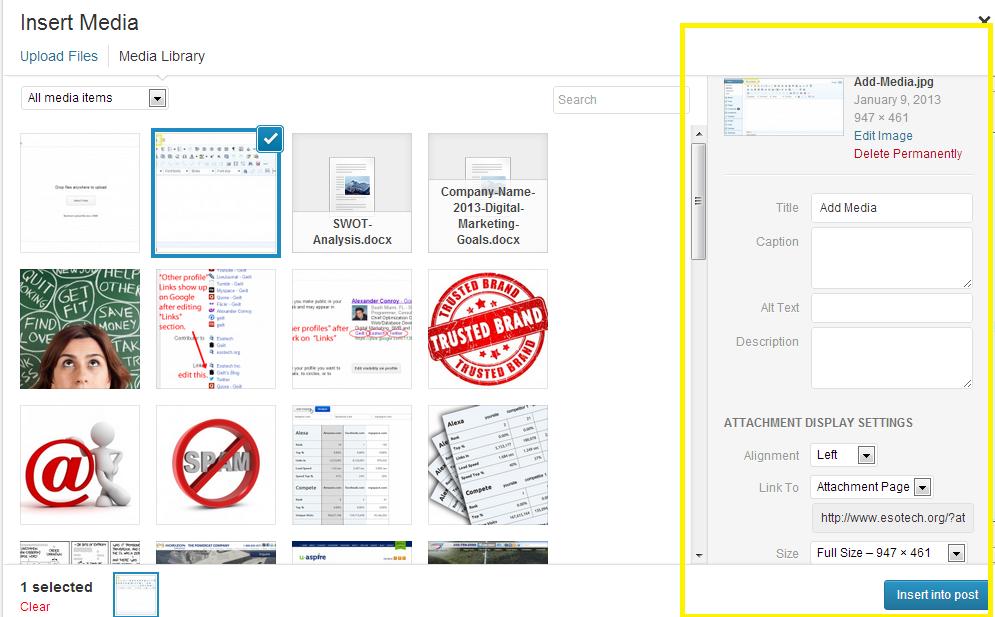
Task: Select the Alexander Conroy profile screenshot thumbnail
Action: click(x=352, y=329)
